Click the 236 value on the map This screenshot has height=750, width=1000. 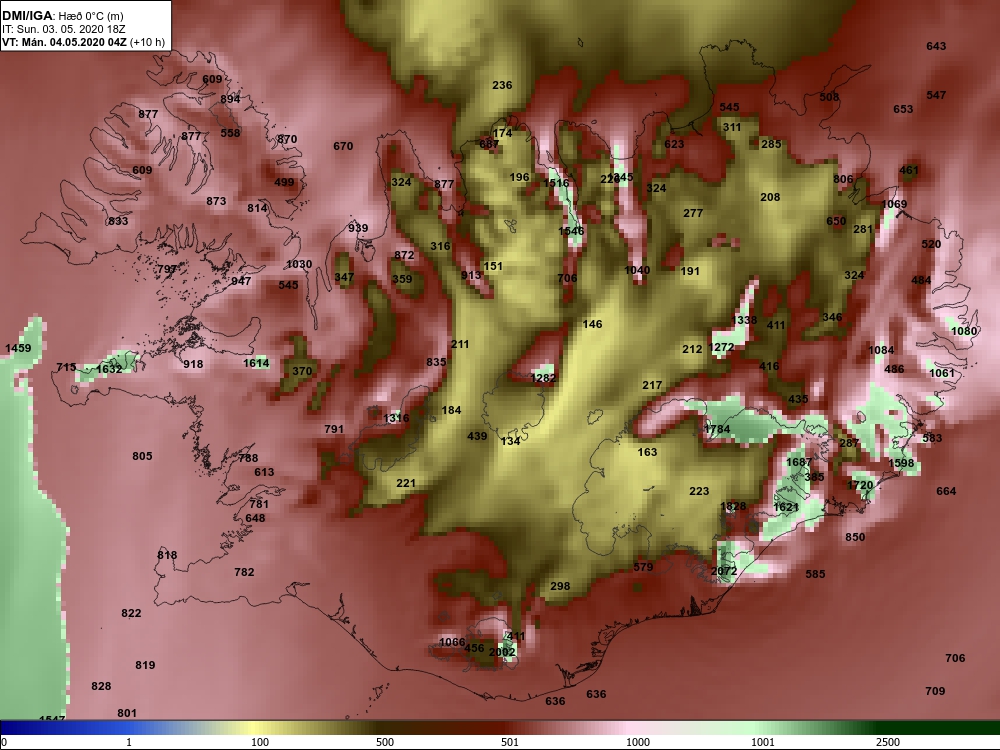[502, 85]
